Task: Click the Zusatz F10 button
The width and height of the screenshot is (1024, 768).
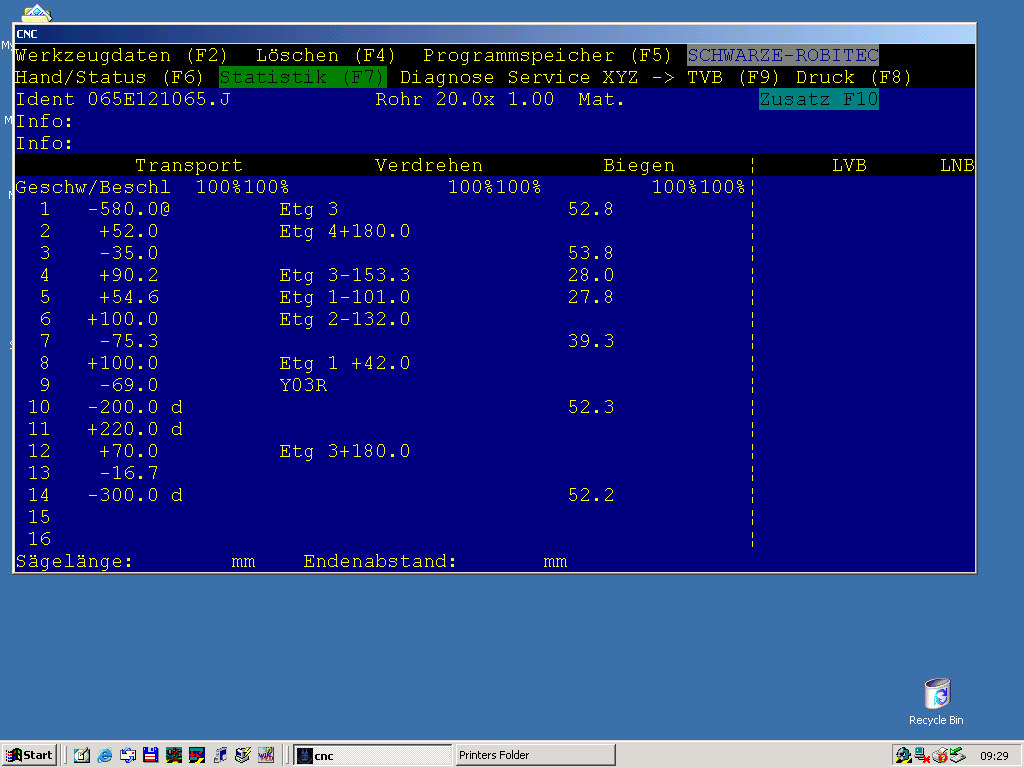Action: (818, 99)
